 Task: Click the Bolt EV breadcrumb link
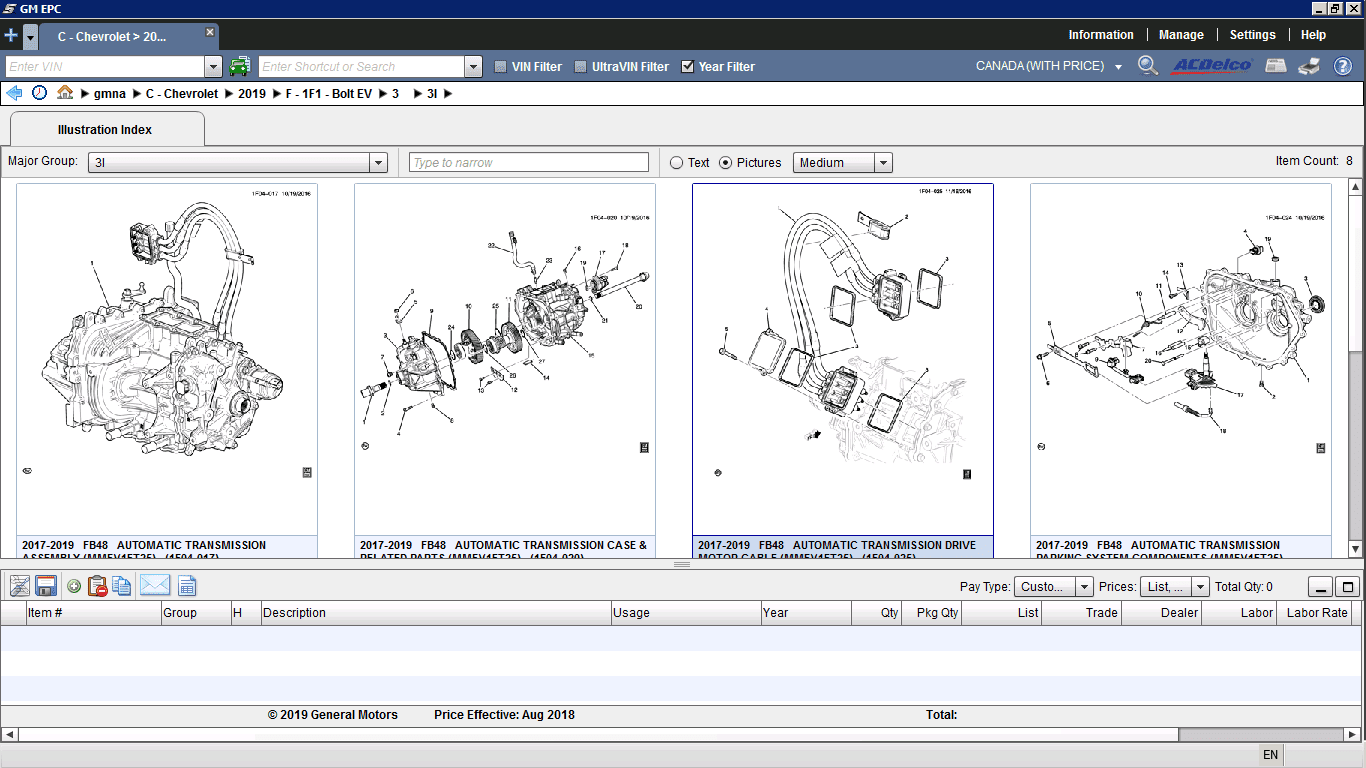coord(328,94)
